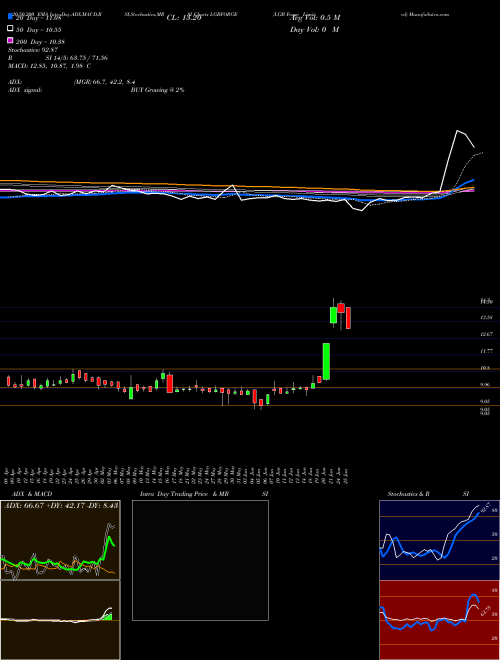Click the 9.96 price axis label
The height and width of the screenshot is (660, 500).
[487, 385]
